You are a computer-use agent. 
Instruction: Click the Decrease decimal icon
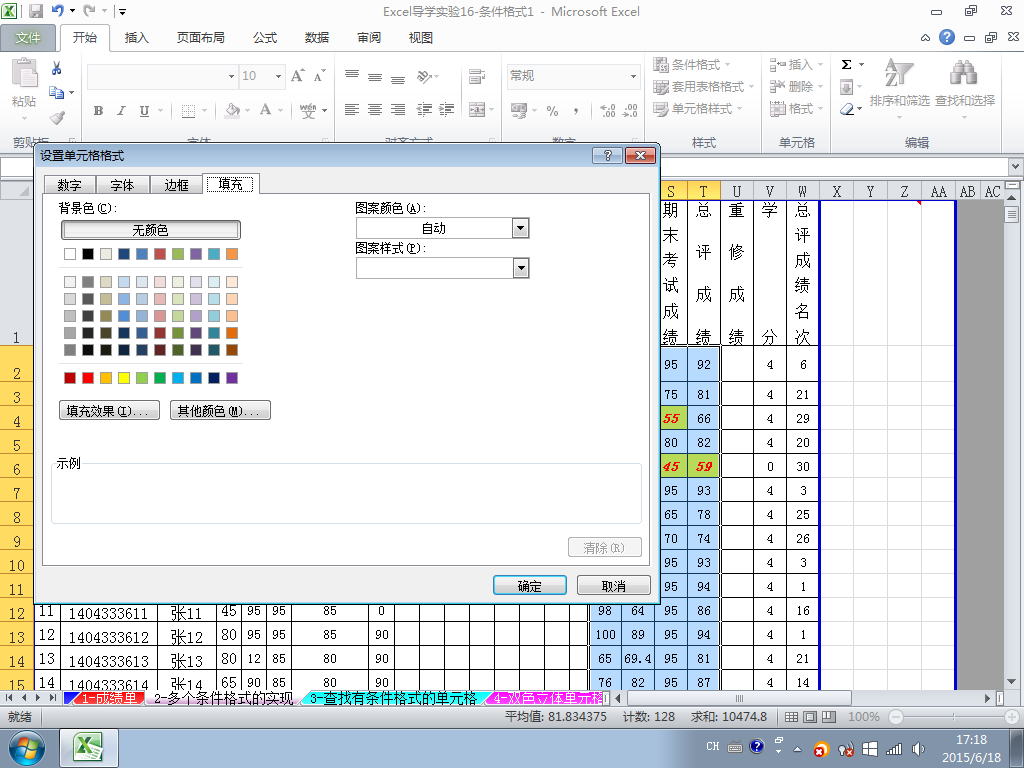[x=630, y=110]
